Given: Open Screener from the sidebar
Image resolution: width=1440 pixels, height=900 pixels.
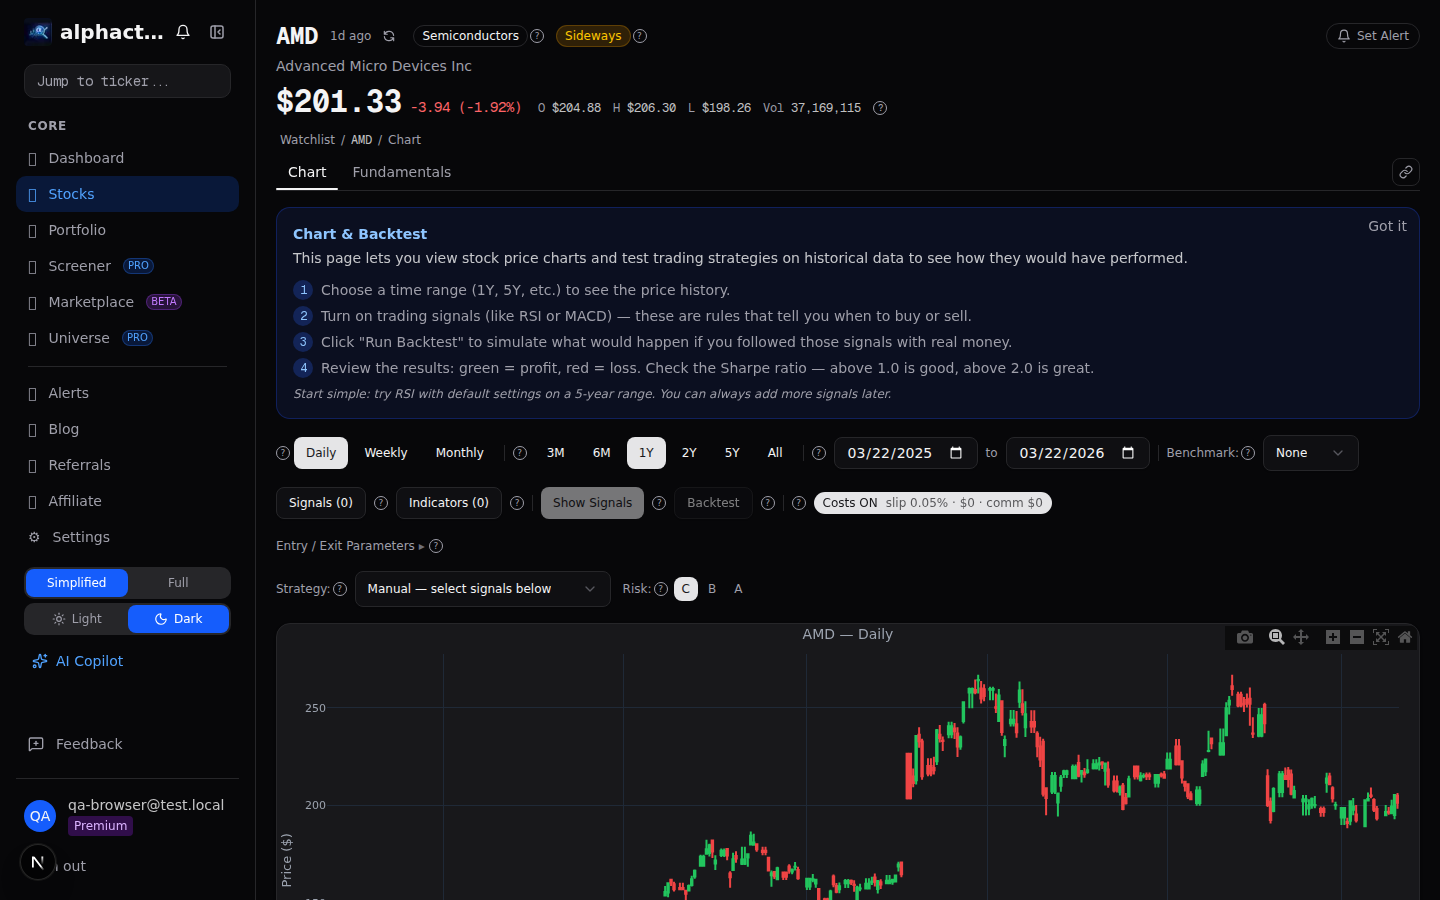Looking at the screenshot, I should pos(80,266).
